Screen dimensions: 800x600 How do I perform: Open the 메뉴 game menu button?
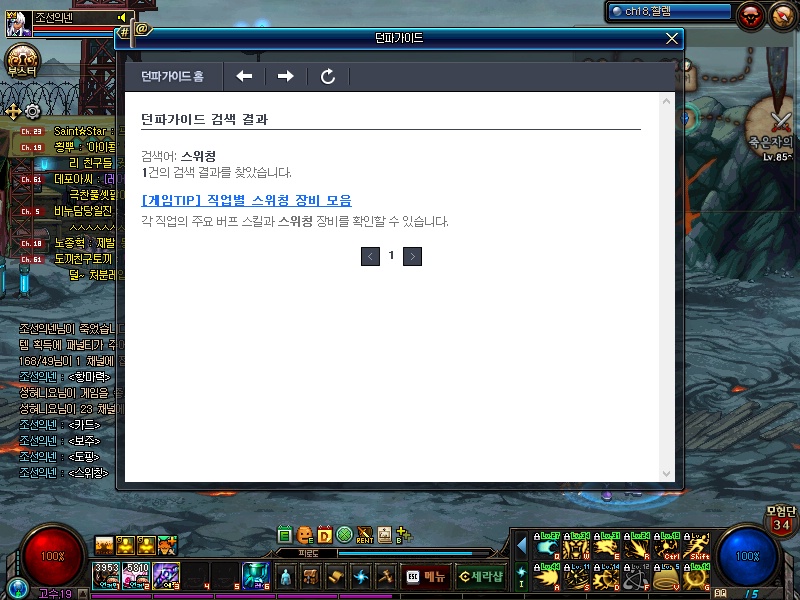425,577
